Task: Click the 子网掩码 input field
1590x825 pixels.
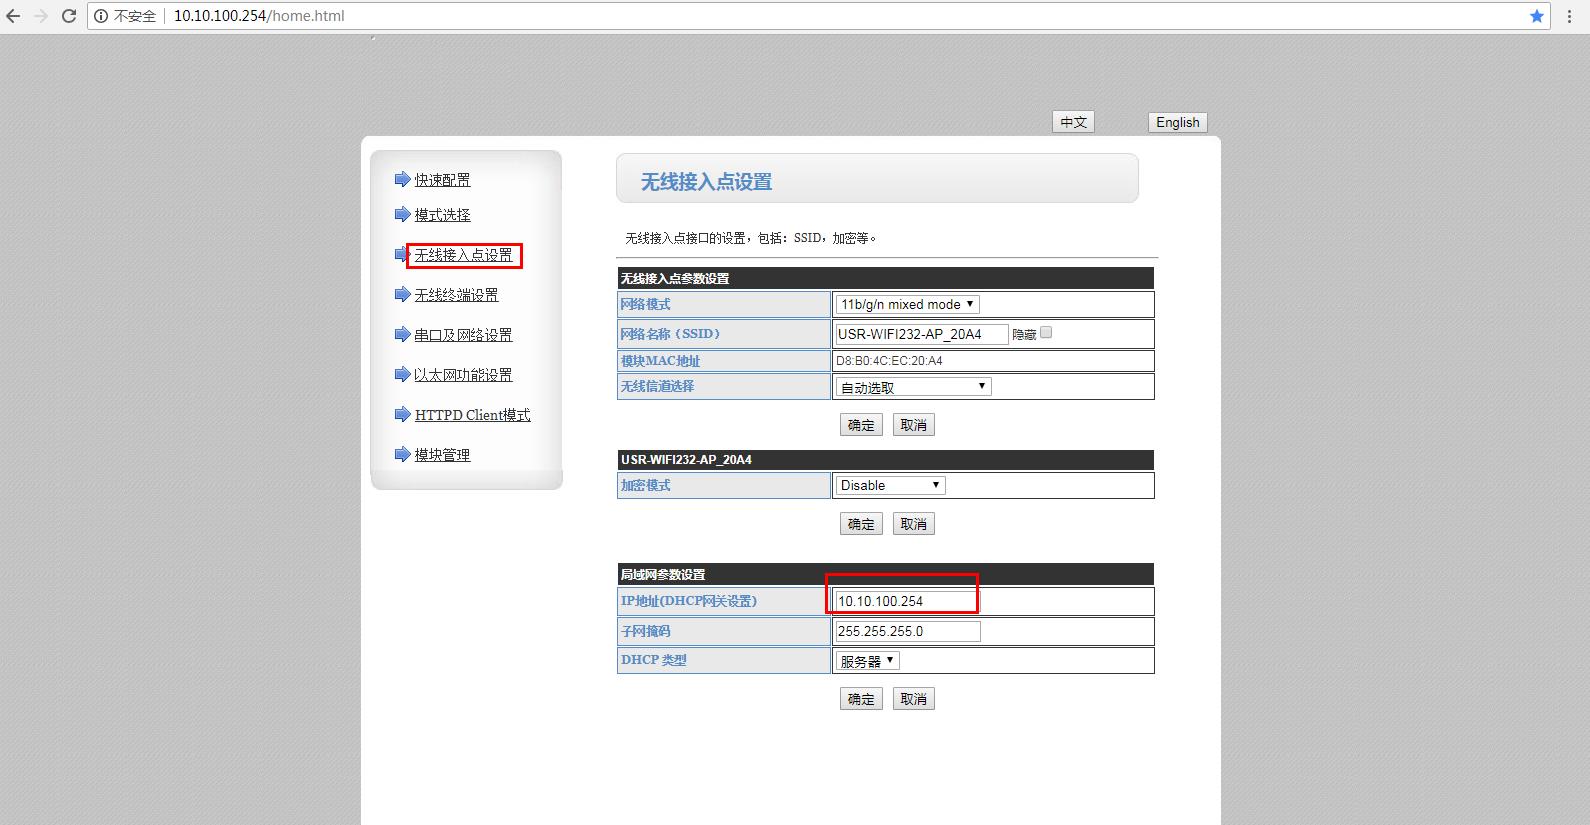Action: [x=907, y=631]
